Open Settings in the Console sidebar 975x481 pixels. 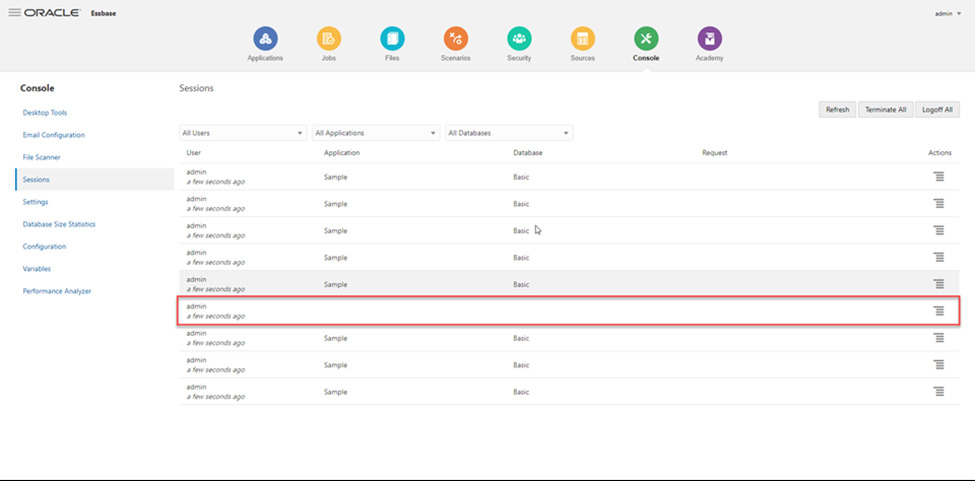(35, 202)
